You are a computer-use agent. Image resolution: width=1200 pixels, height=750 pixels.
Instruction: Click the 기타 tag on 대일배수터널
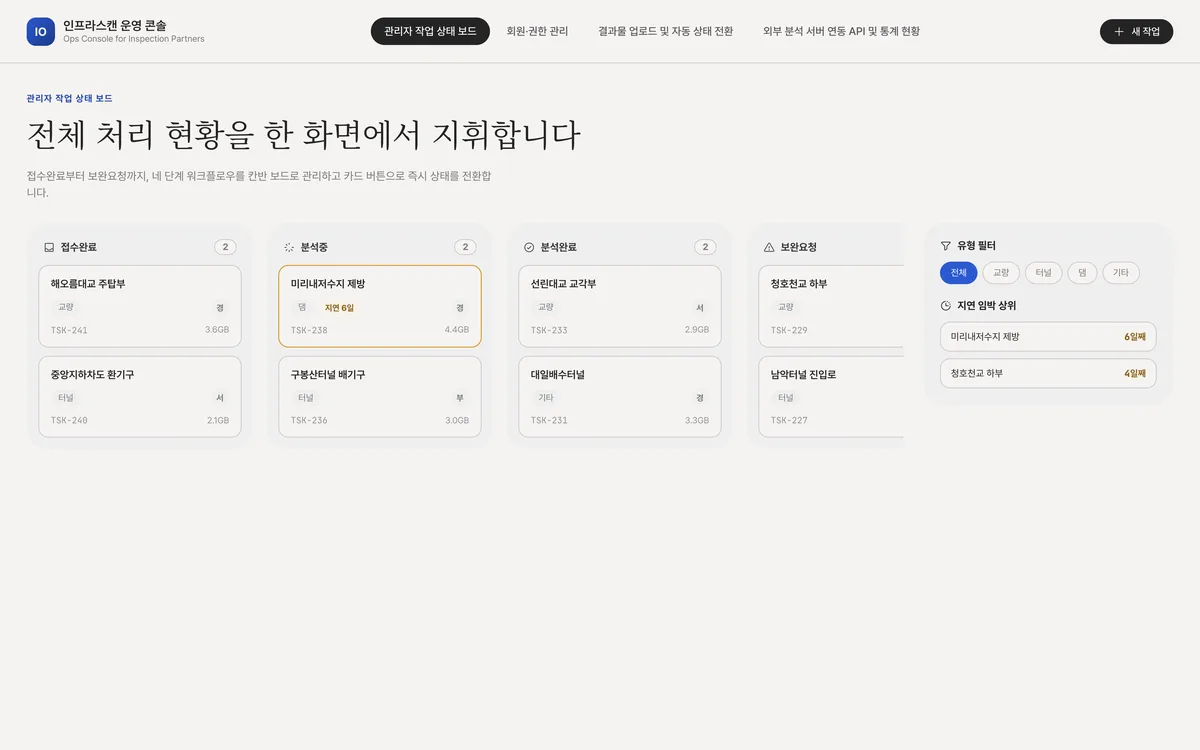point(546,397)
